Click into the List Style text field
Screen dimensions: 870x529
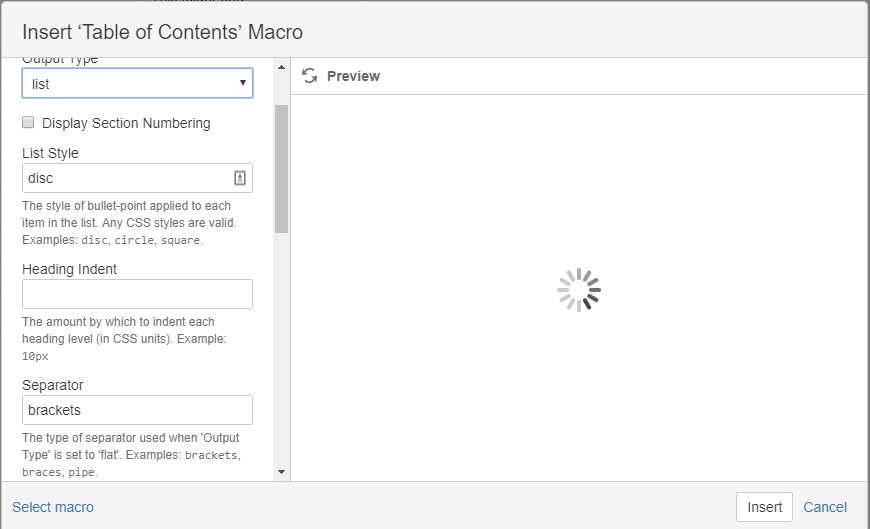(125, 178)
